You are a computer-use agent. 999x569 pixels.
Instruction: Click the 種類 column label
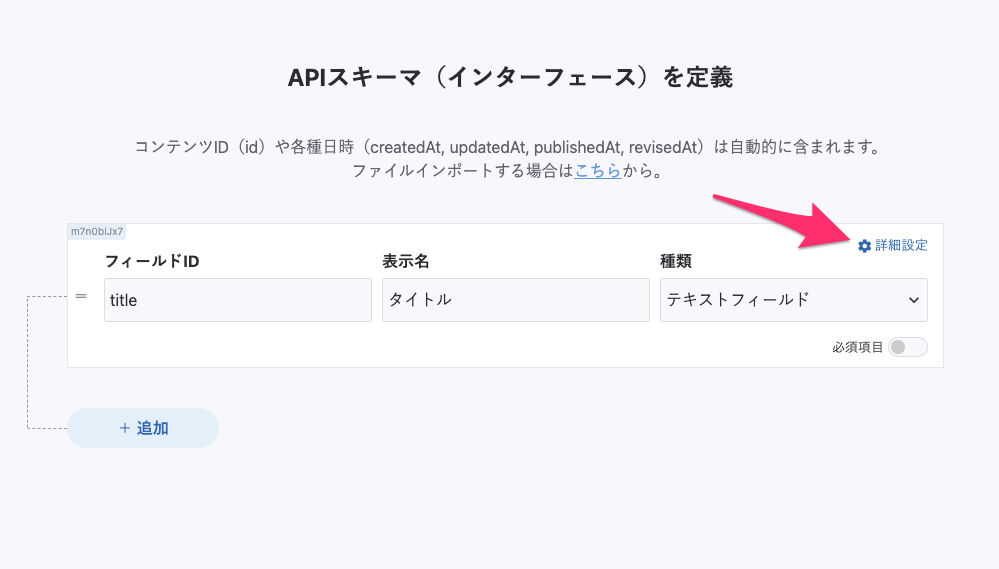(x=675, y=262)
